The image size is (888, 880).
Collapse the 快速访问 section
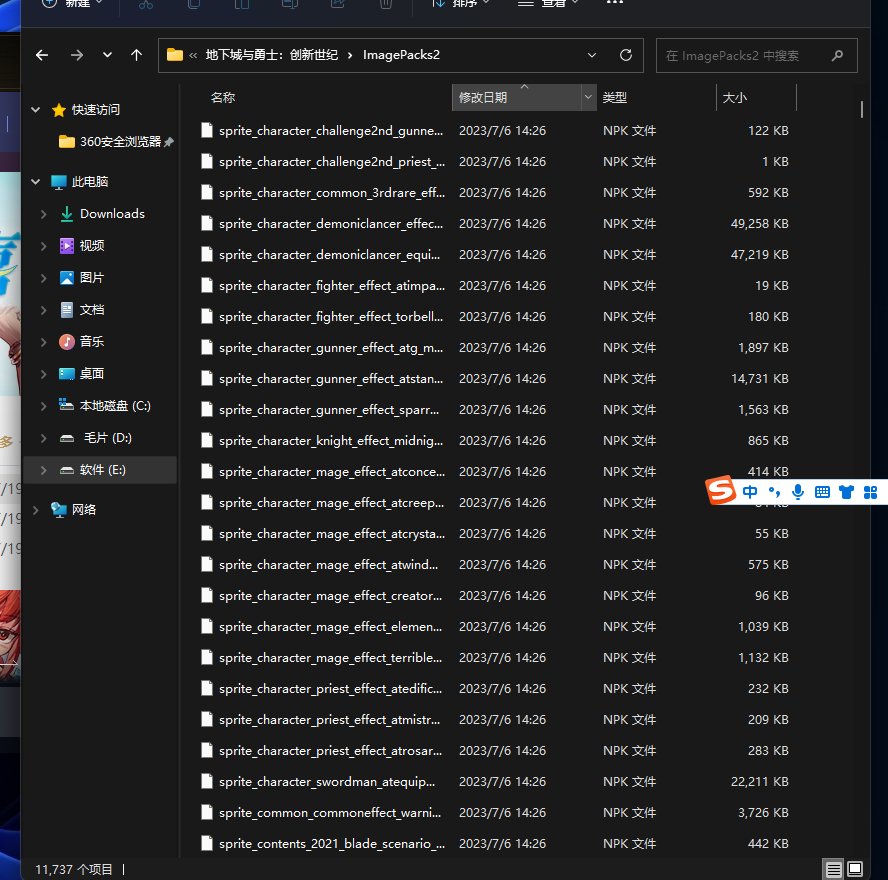tap(36, 109)
